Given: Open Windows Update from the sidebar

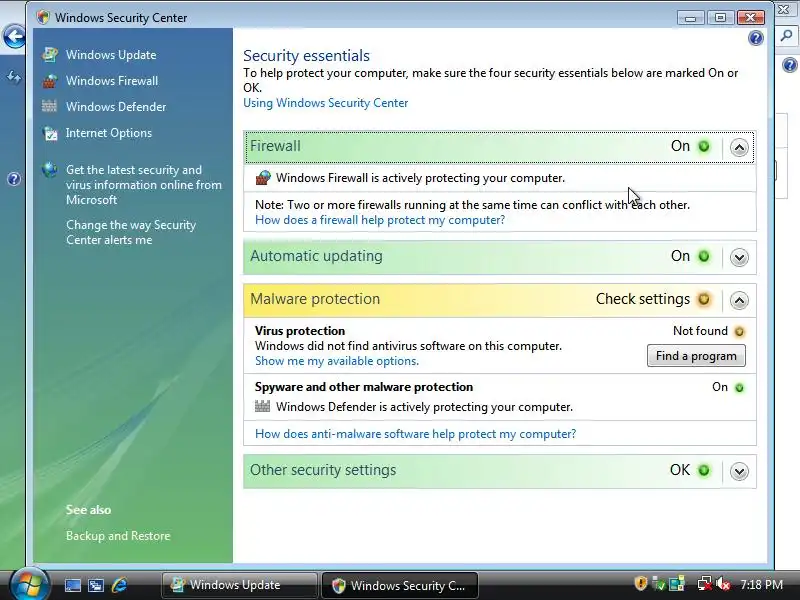Looking at the screenshot, I should point(111,55).
